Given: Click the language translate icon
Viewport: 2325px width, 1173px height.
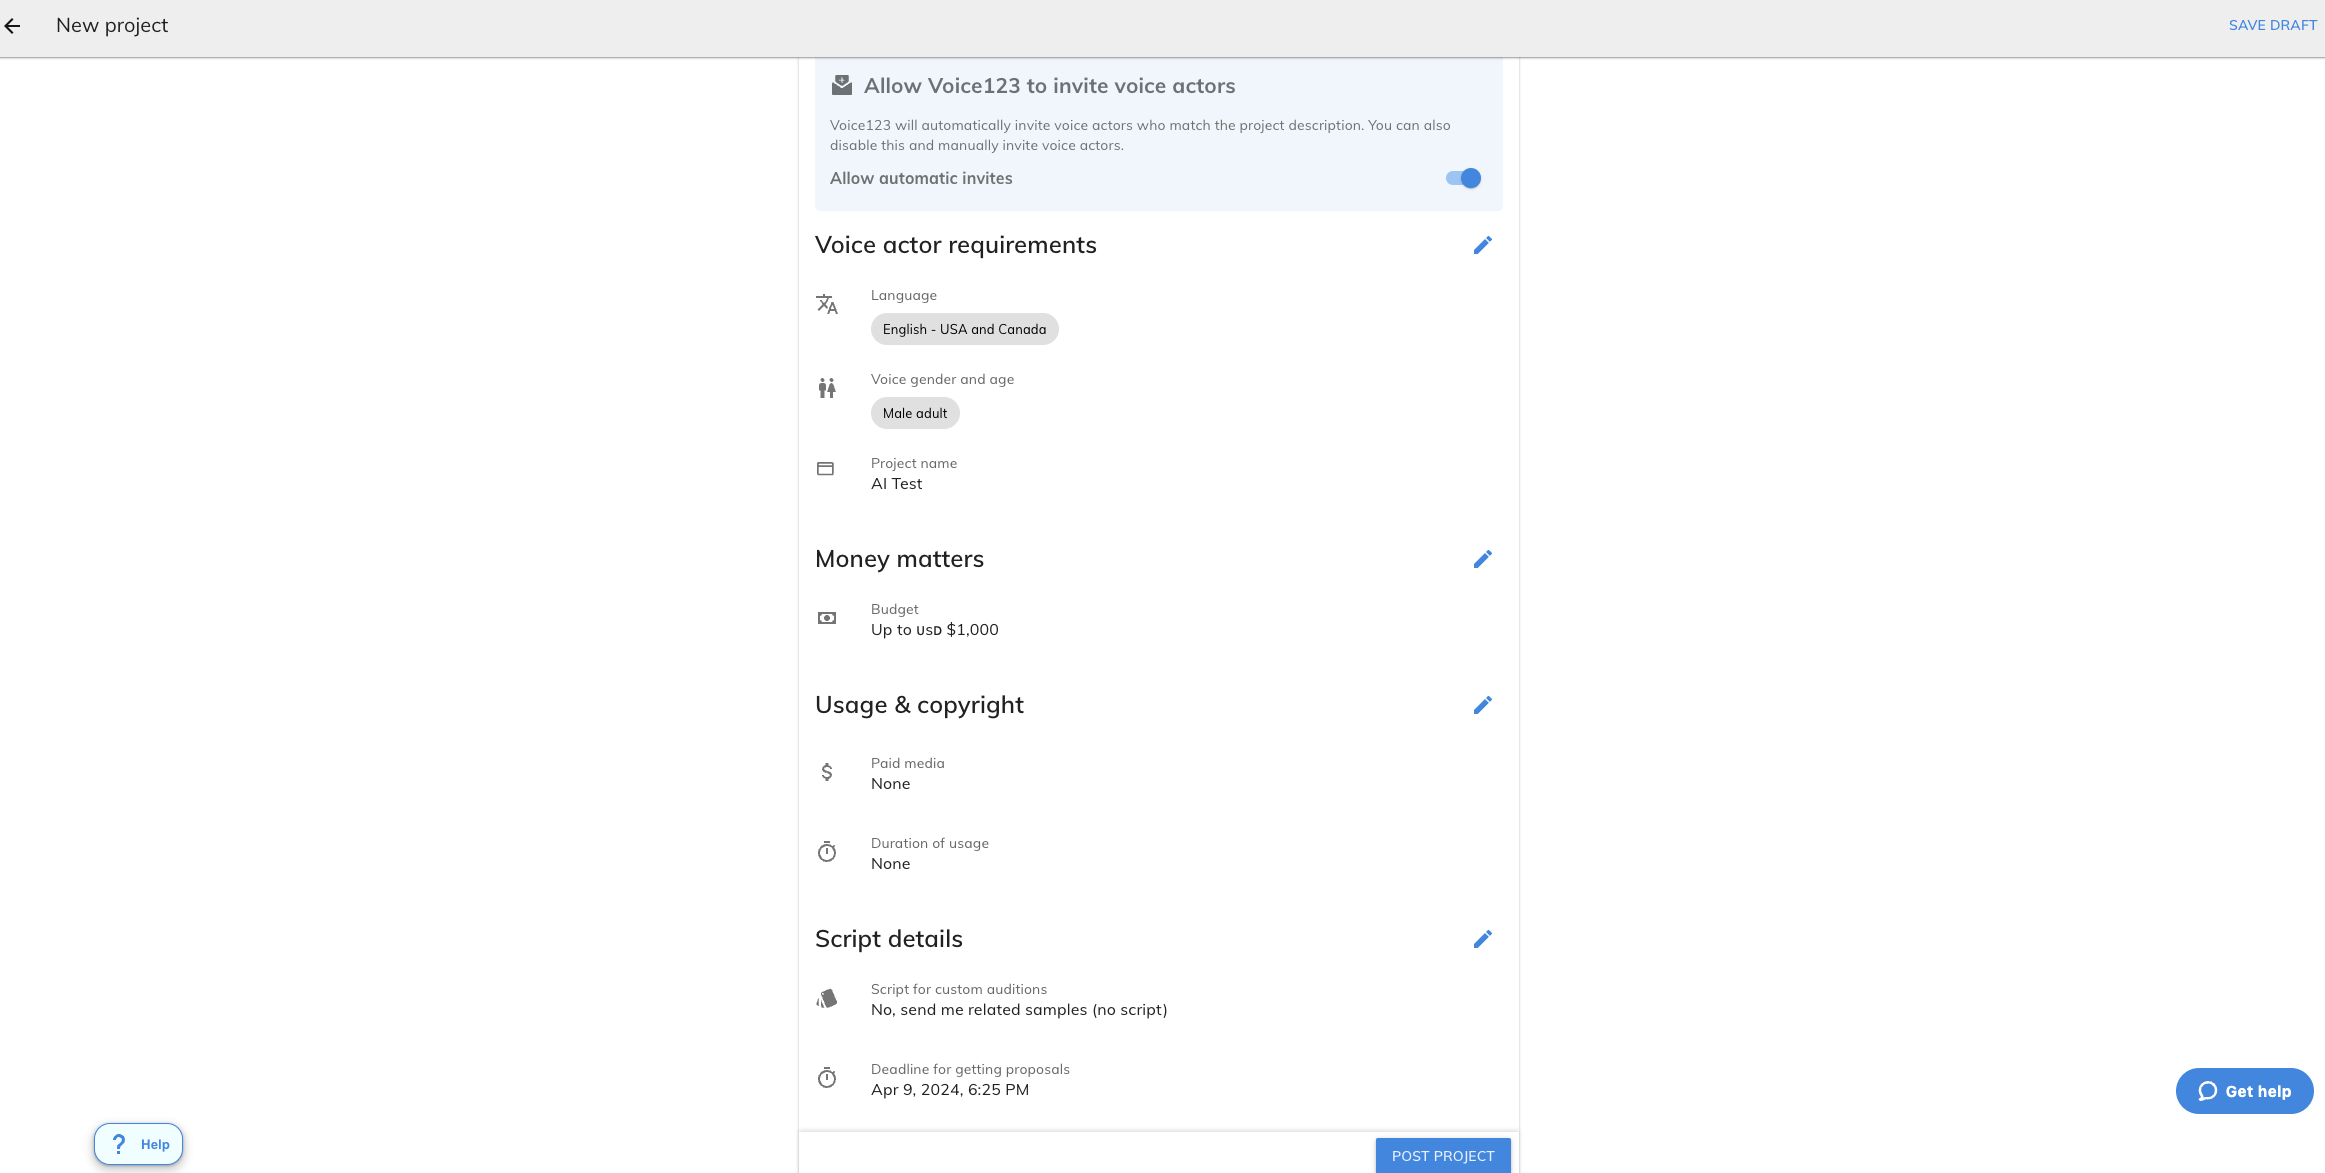Looking at the screenshot, I should [x=827, y=304].
